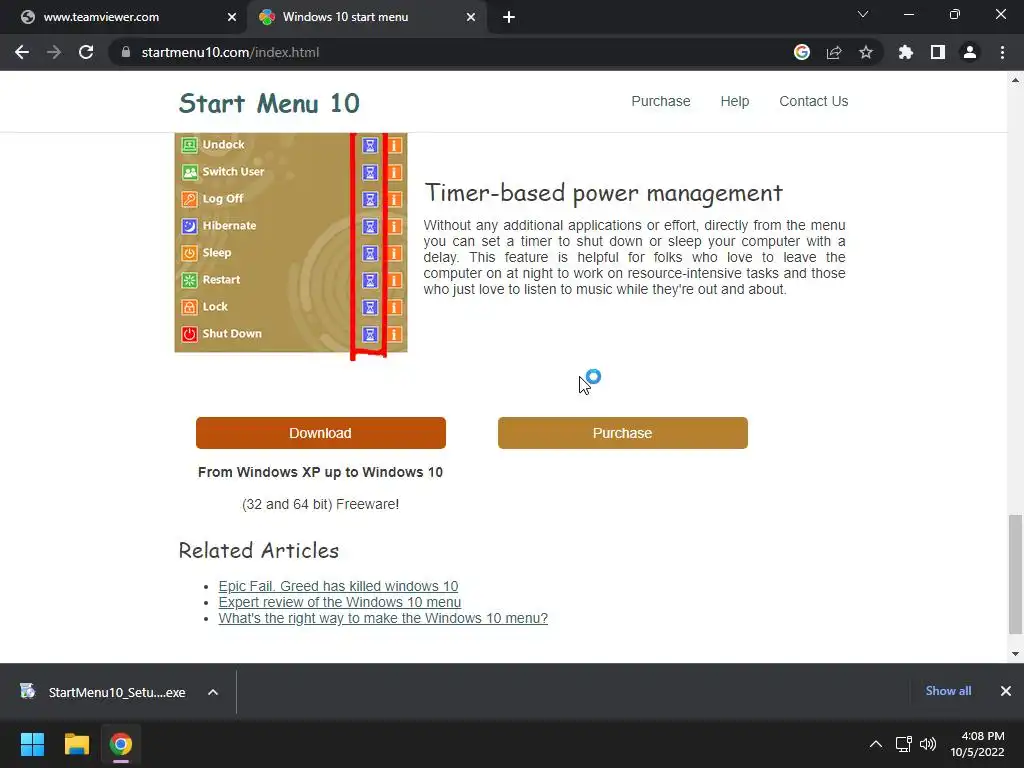Open File Explorer from the taskbar

point(76,744)
